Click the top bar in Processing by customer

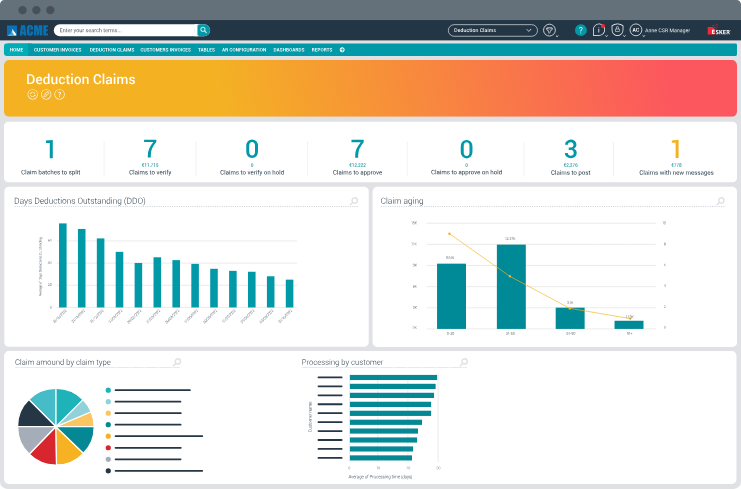(393, 377)
